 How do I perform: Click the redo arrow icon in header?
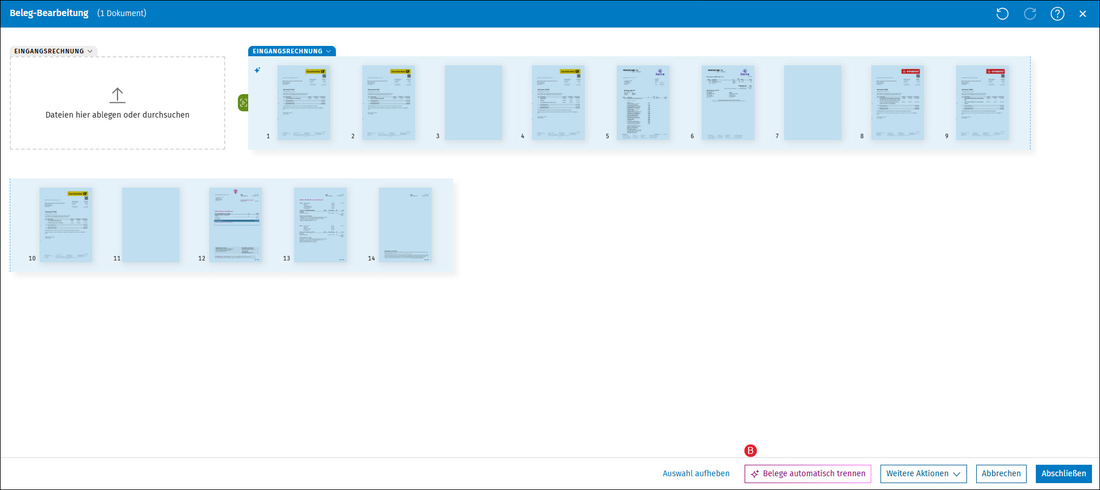pos(1030,14)
